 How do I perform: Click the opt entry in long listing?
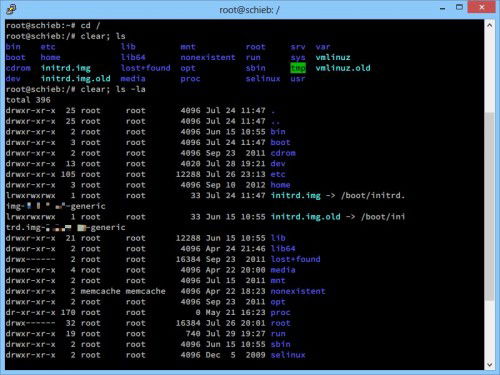coord(278,302)
